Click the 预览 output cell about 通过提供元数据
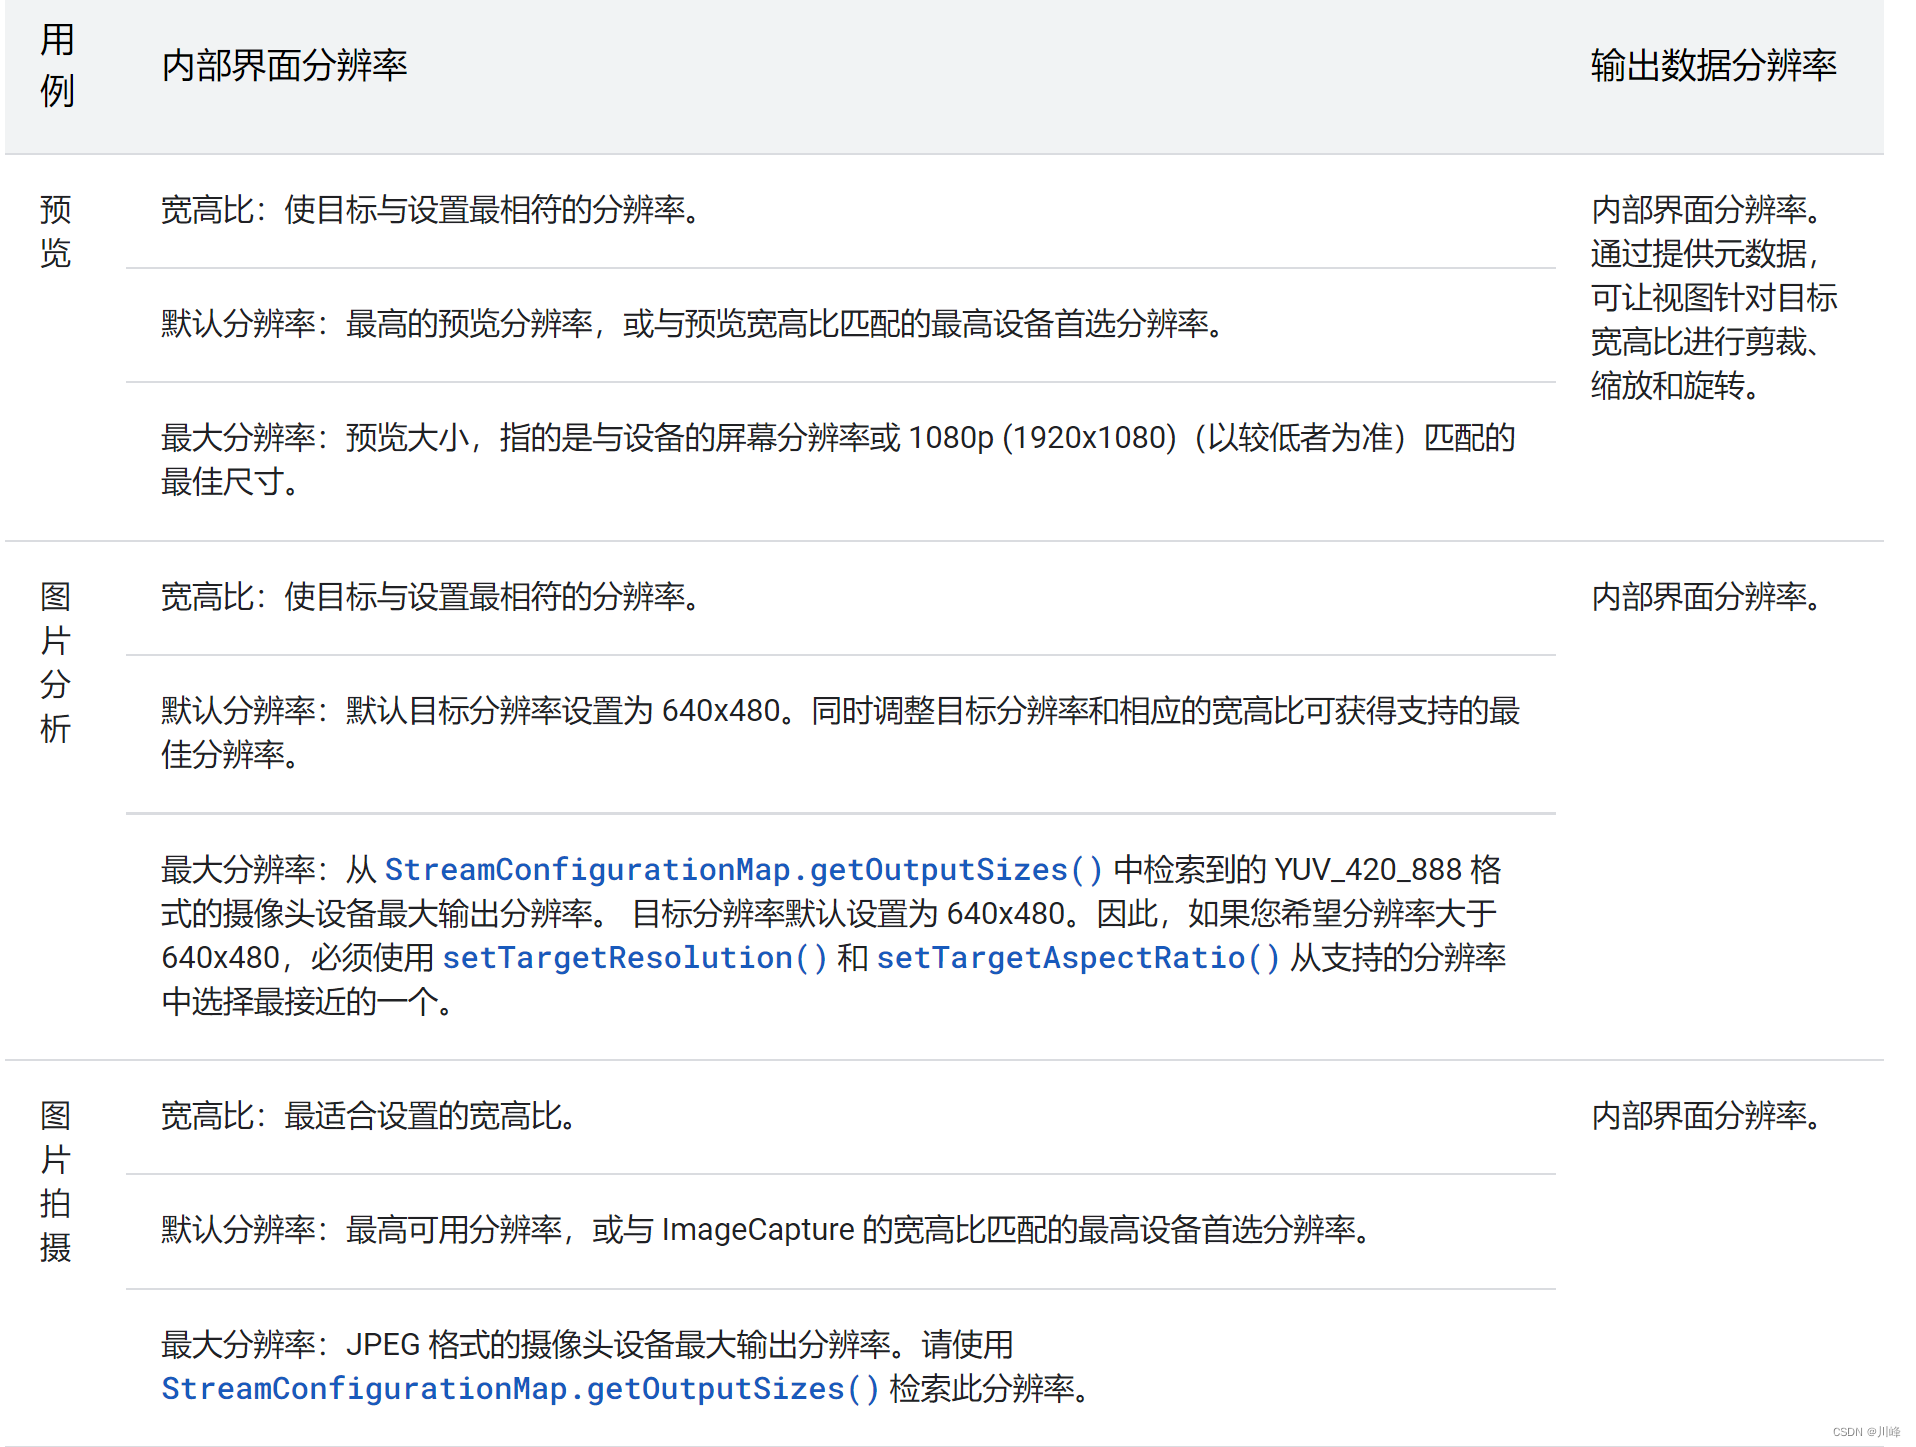Viewport: 1916px width, 1447px height. (1714, 297)
